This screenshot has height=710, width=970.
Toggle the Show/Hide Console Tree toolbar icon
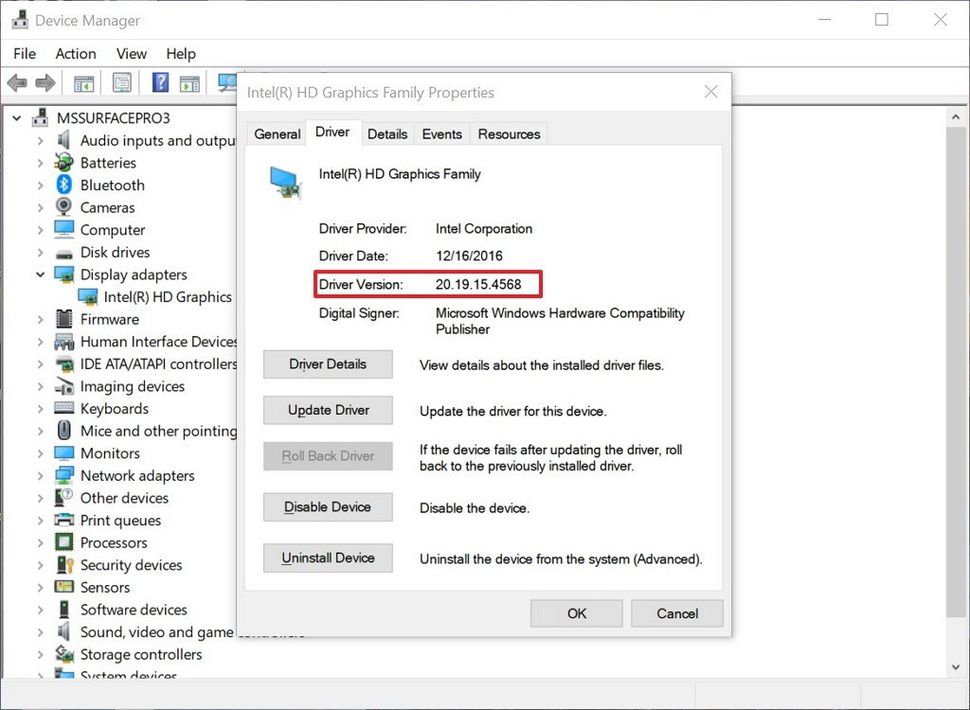[85, 82]
